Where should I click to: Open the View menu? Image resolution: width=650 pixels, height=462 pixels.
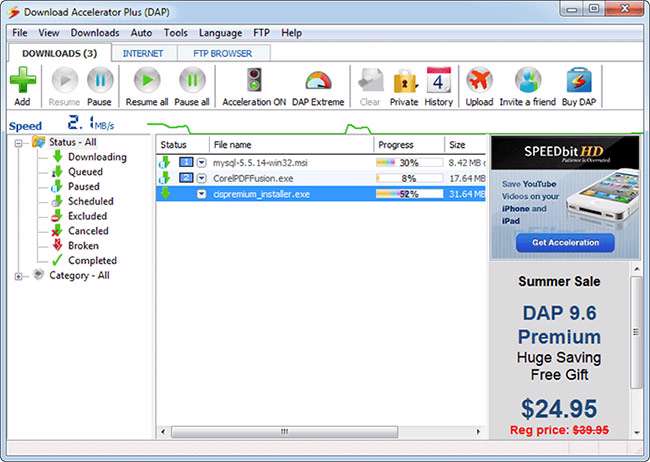pyautogui.click(x=49, y=33)
